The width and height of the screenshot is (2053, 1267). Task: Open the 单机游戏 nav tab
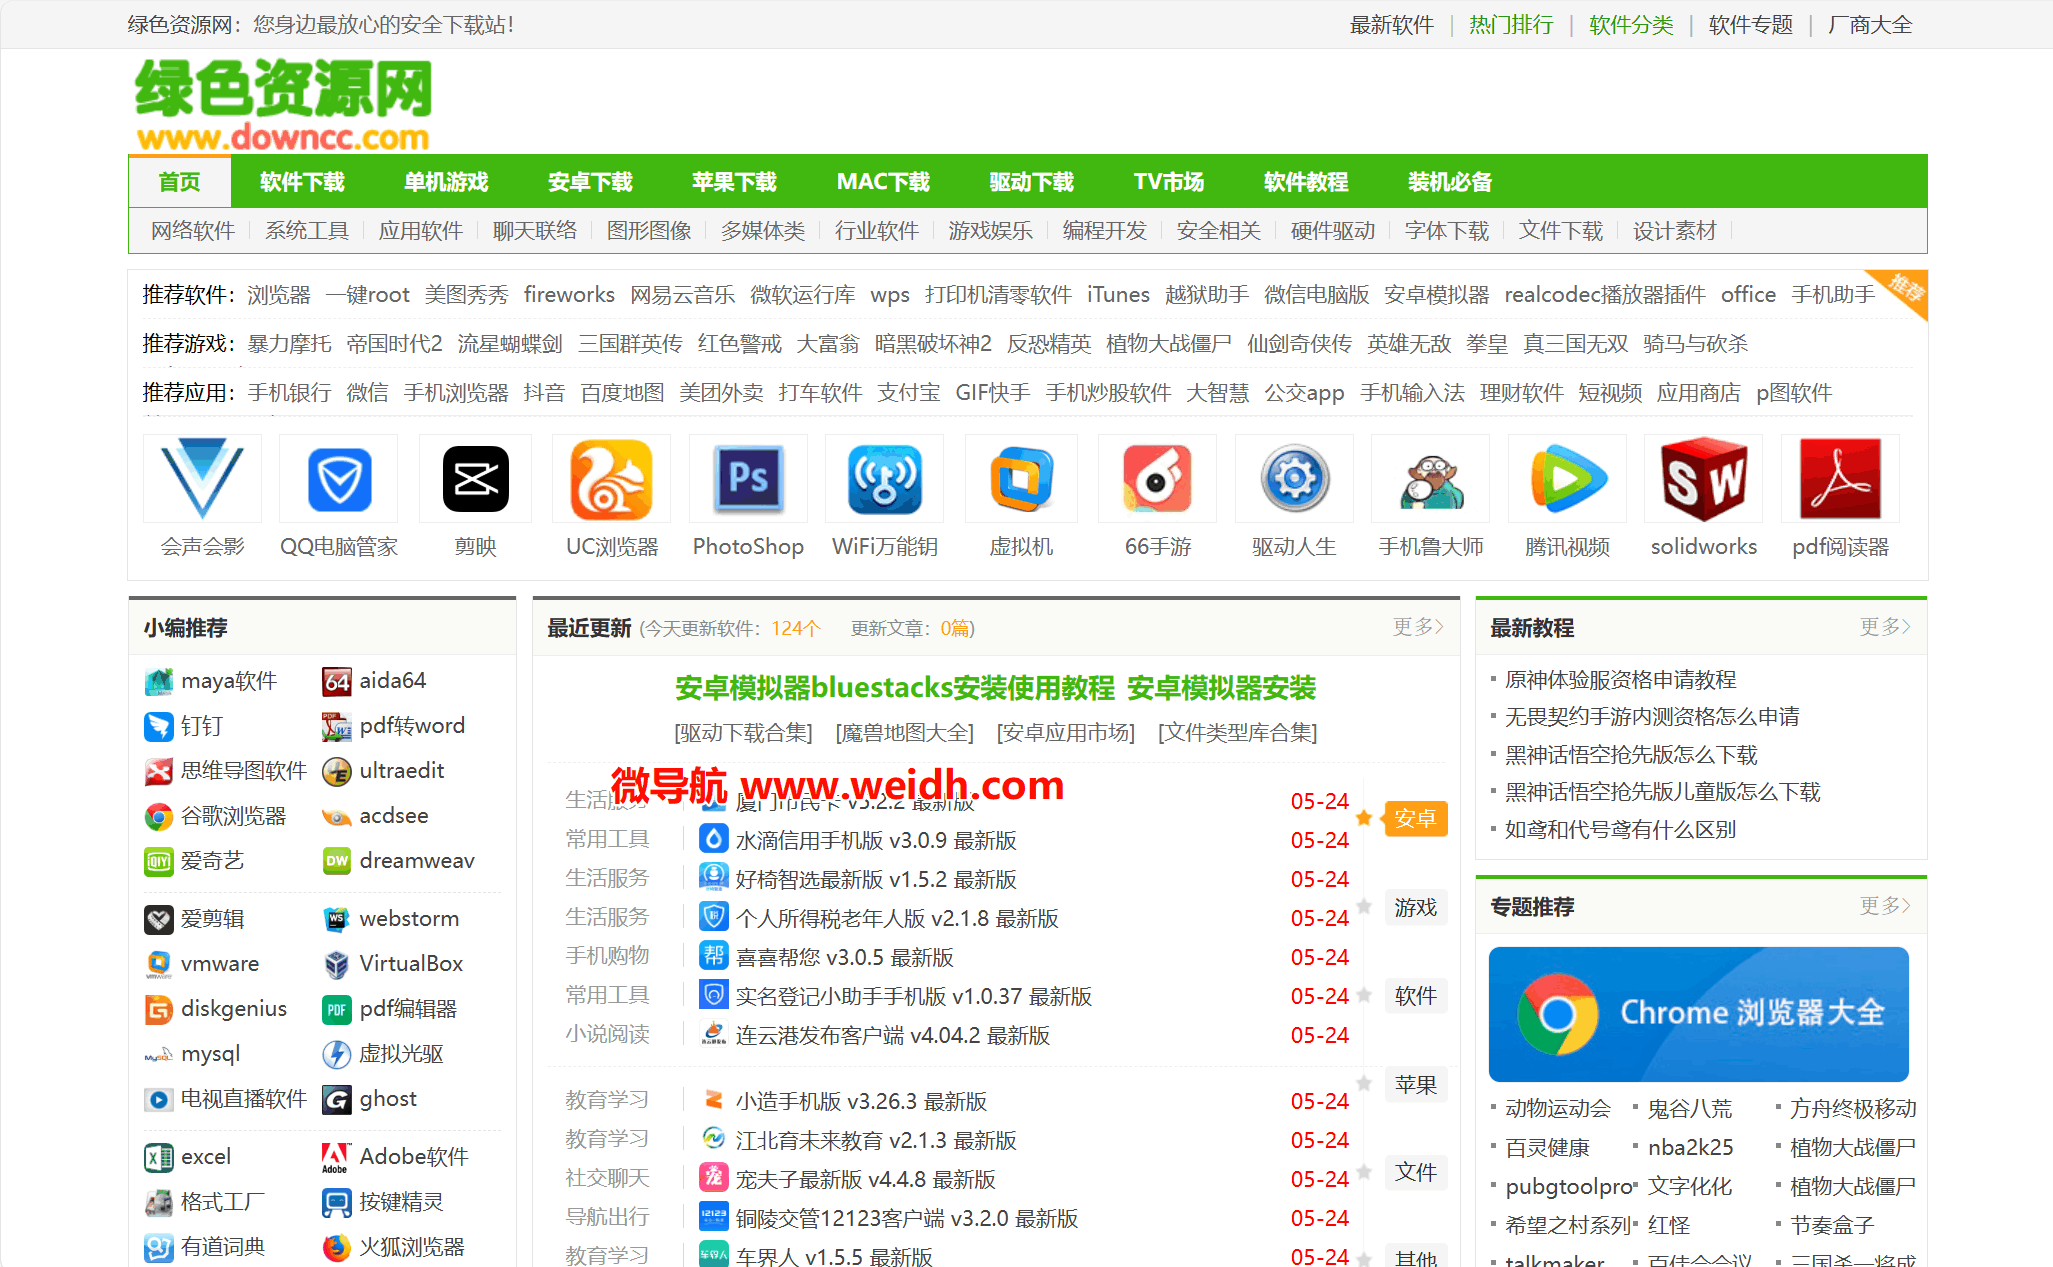pyautogui.click(x=446, y=182)
